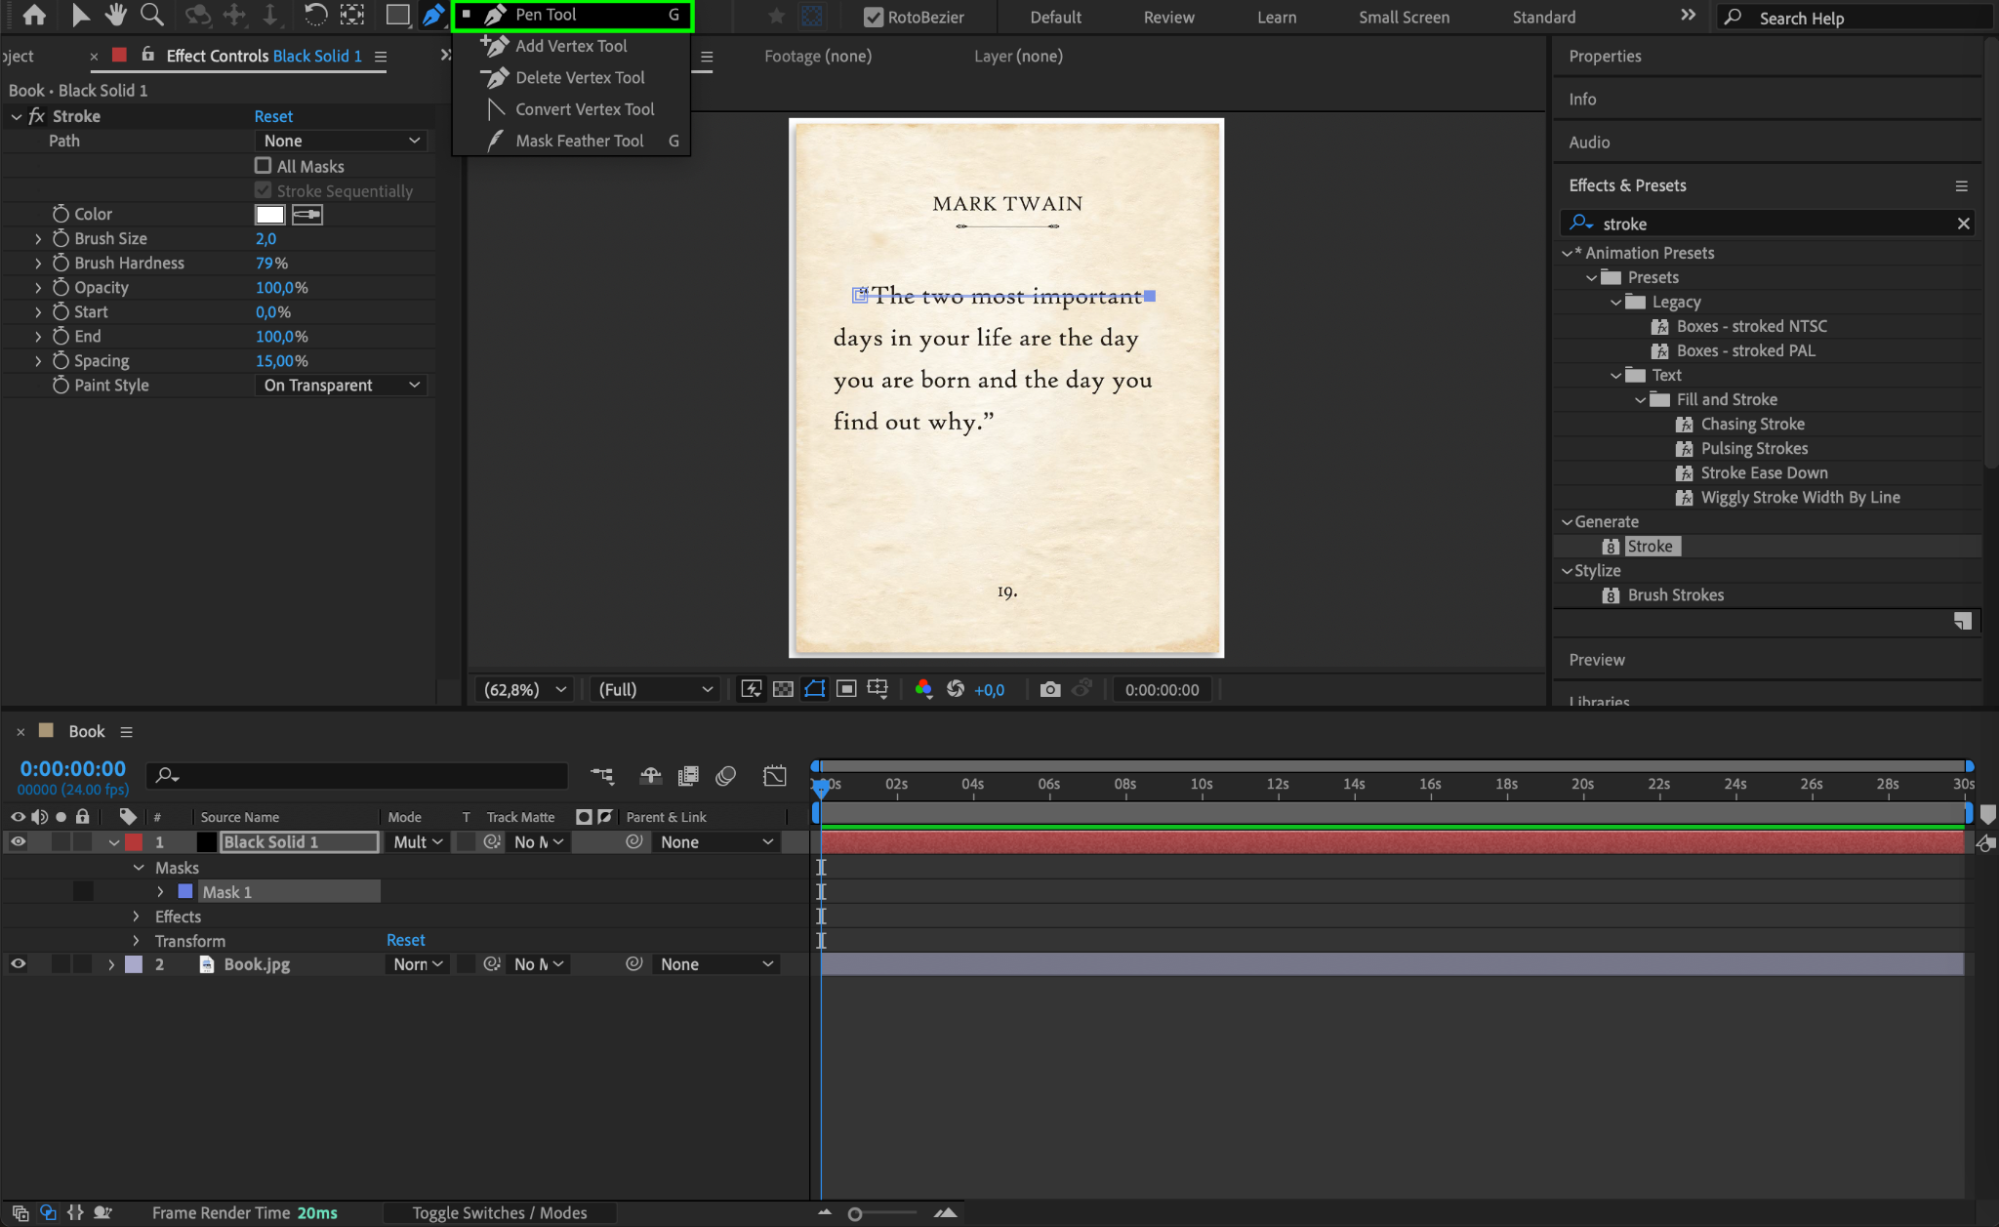The height and width of the screenshot is (1227, 1999).
Task: Hide the Book.jpg layer eye
Action: pyautogui.click(x=18, y=964)
